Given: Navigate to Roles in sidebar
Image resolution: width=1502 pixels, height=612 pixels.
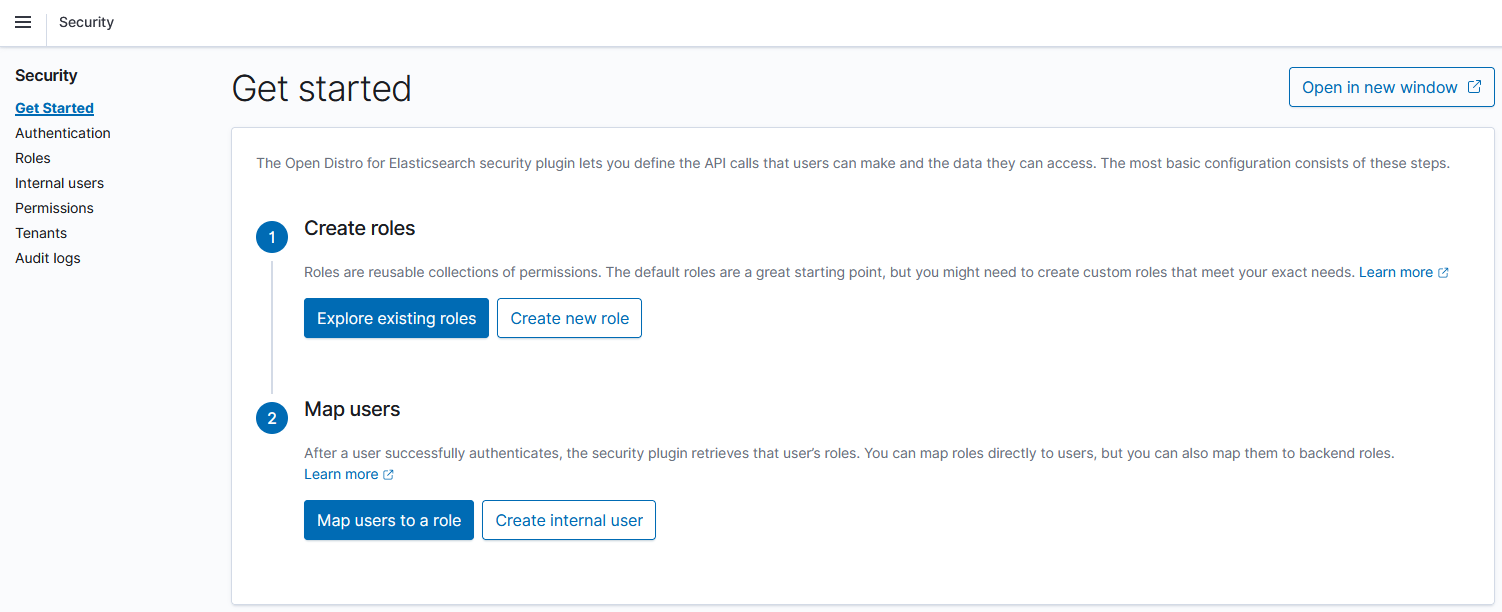Looking at the screenshot, I should coord(33,158).
